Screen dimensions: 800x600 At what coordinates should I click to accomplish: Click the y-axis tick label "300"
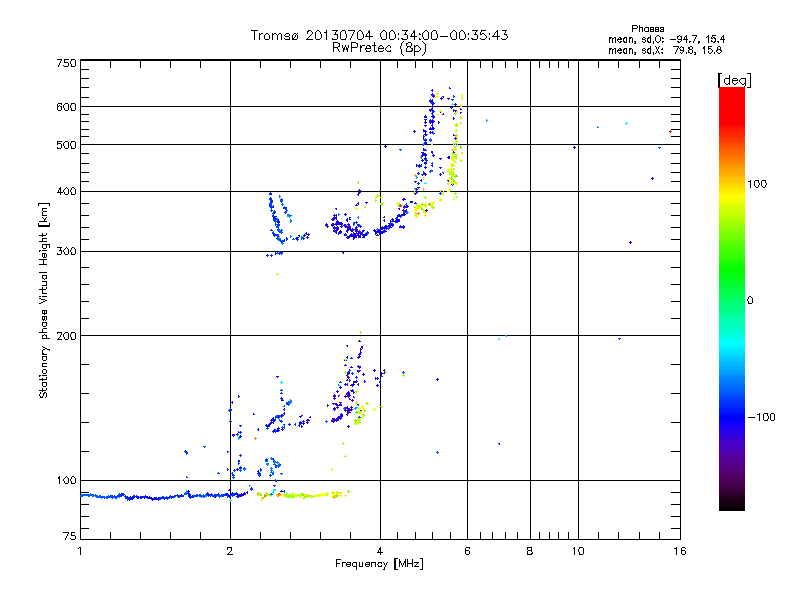point(66,251)
